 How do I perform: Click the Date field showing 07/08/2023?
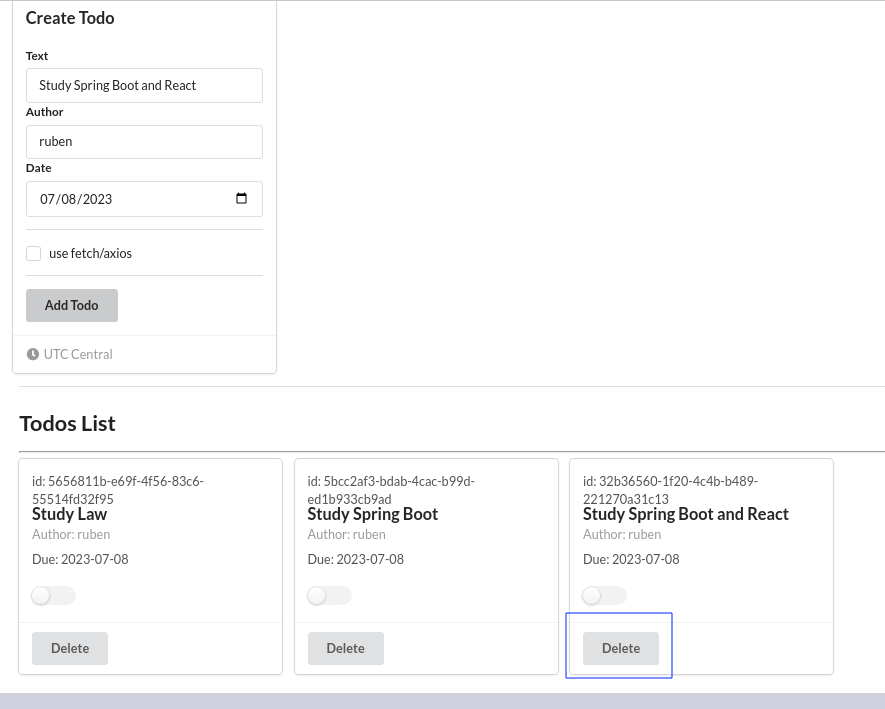click(144, 199)
